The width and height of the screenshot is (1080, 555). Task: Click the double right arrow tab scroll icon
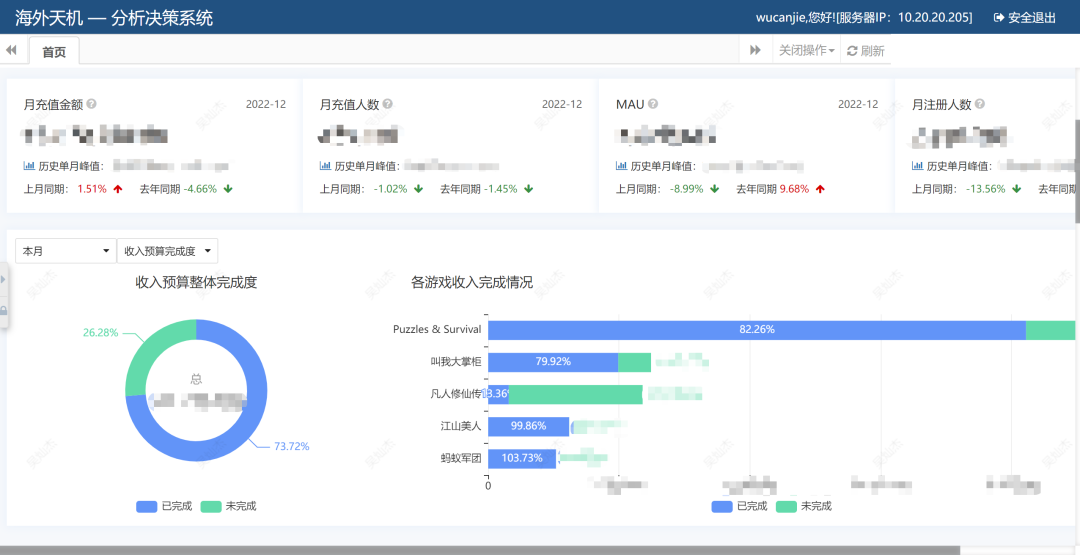(756, 50)
